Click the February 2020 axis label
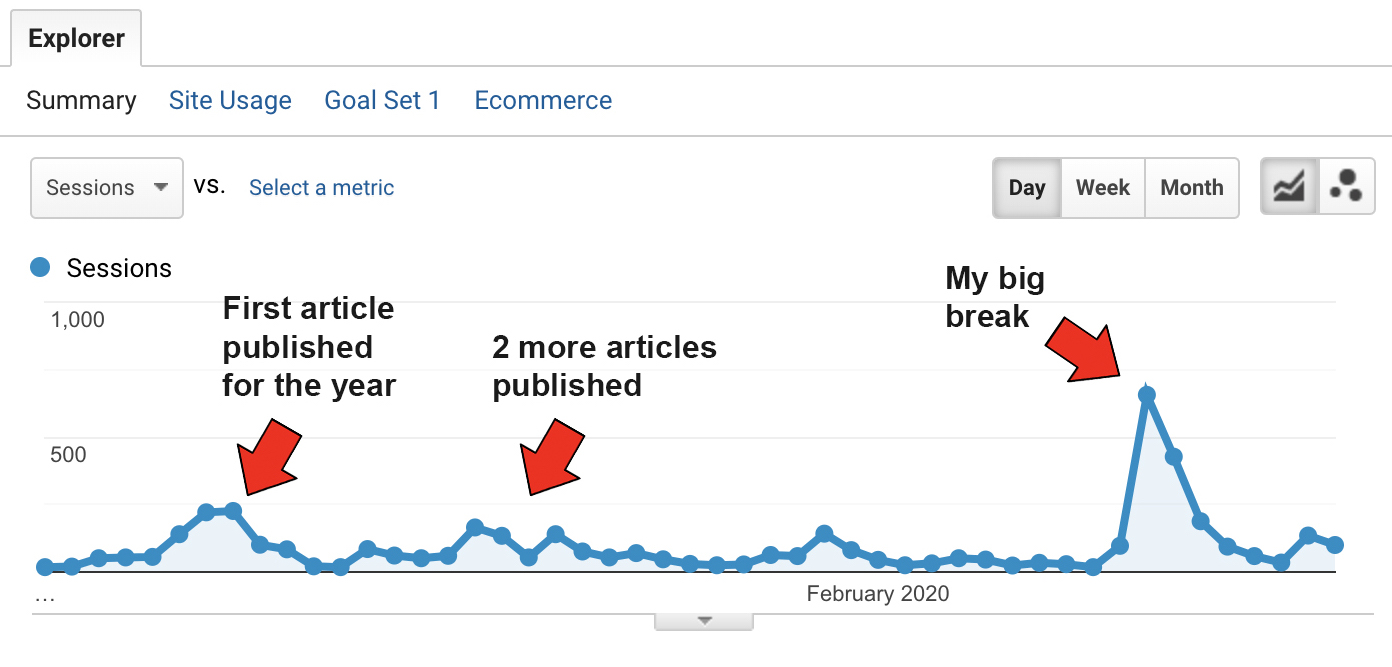1392x667 pixels. 877,593
